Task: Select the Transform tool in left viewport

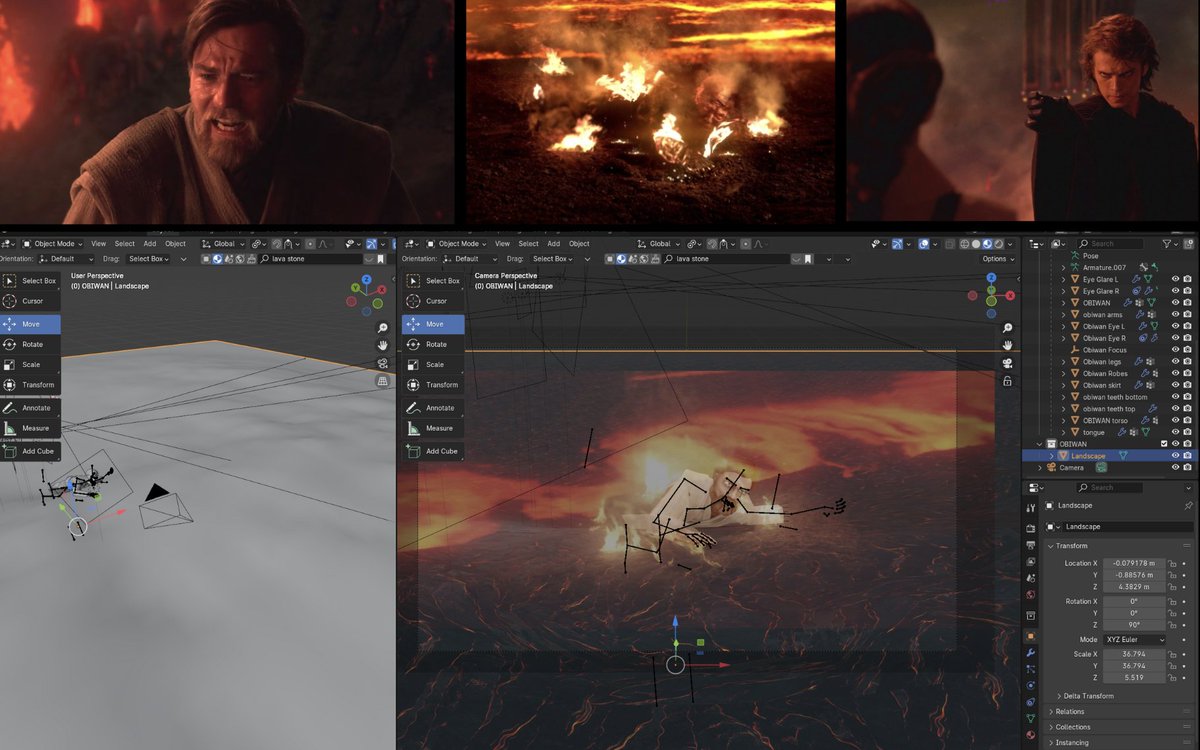Action: pyautogui.click(x=30, y=385)
